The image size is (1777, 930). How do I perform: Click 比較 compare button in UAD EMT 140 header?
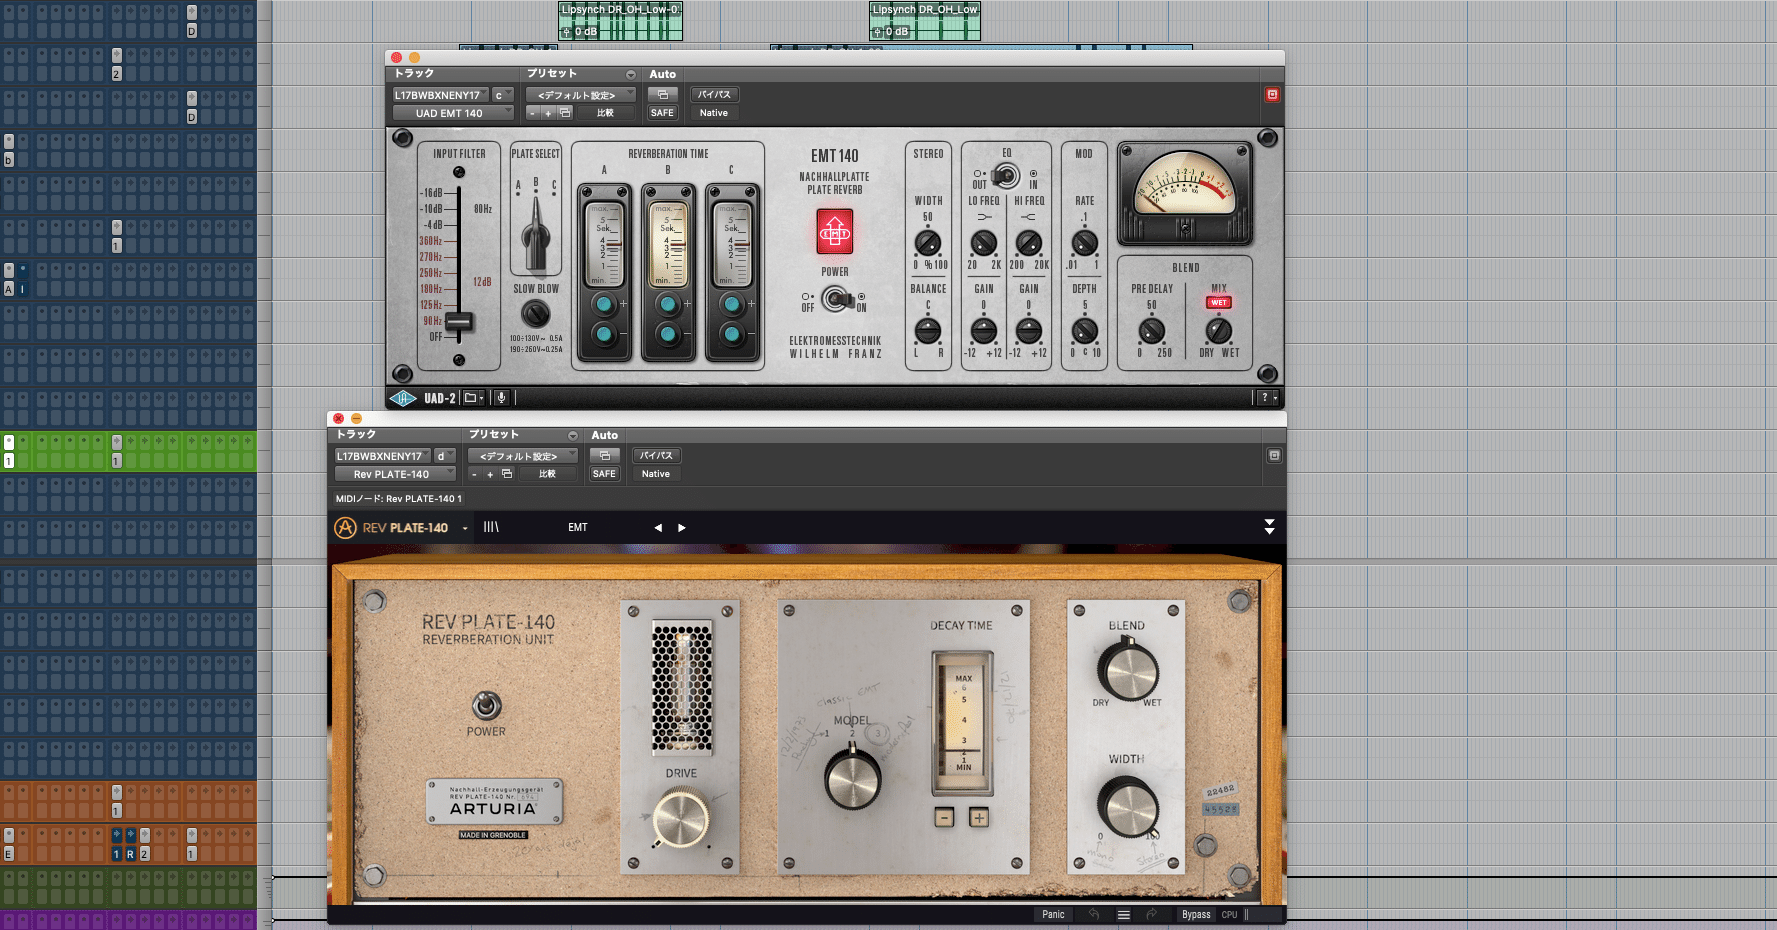(605, 113)
